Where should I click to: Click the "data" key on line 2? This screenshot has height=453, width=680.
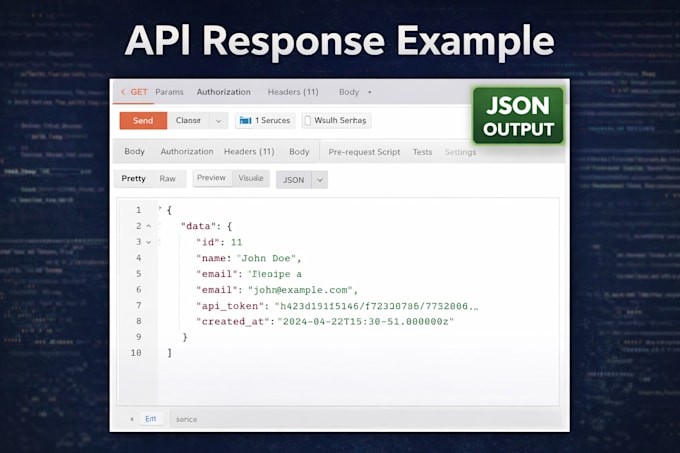[198, 226]
